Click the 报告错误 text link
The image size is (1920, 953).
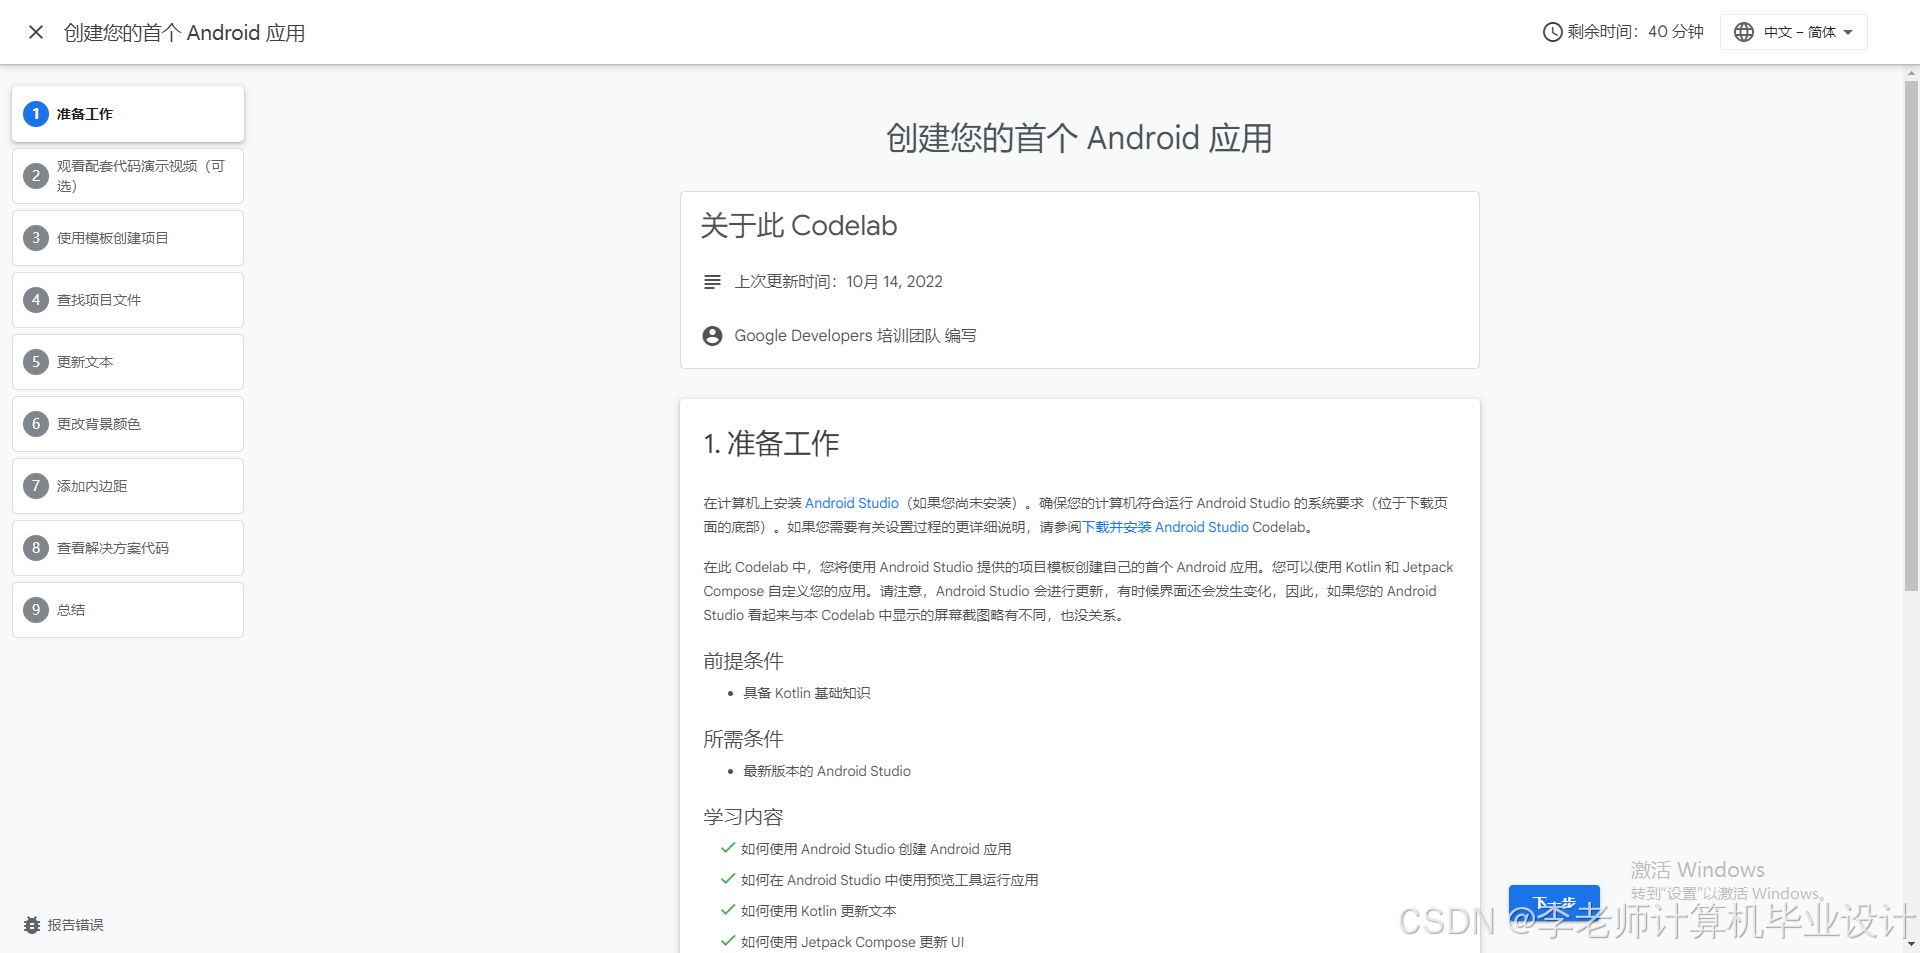coord(75,925)
